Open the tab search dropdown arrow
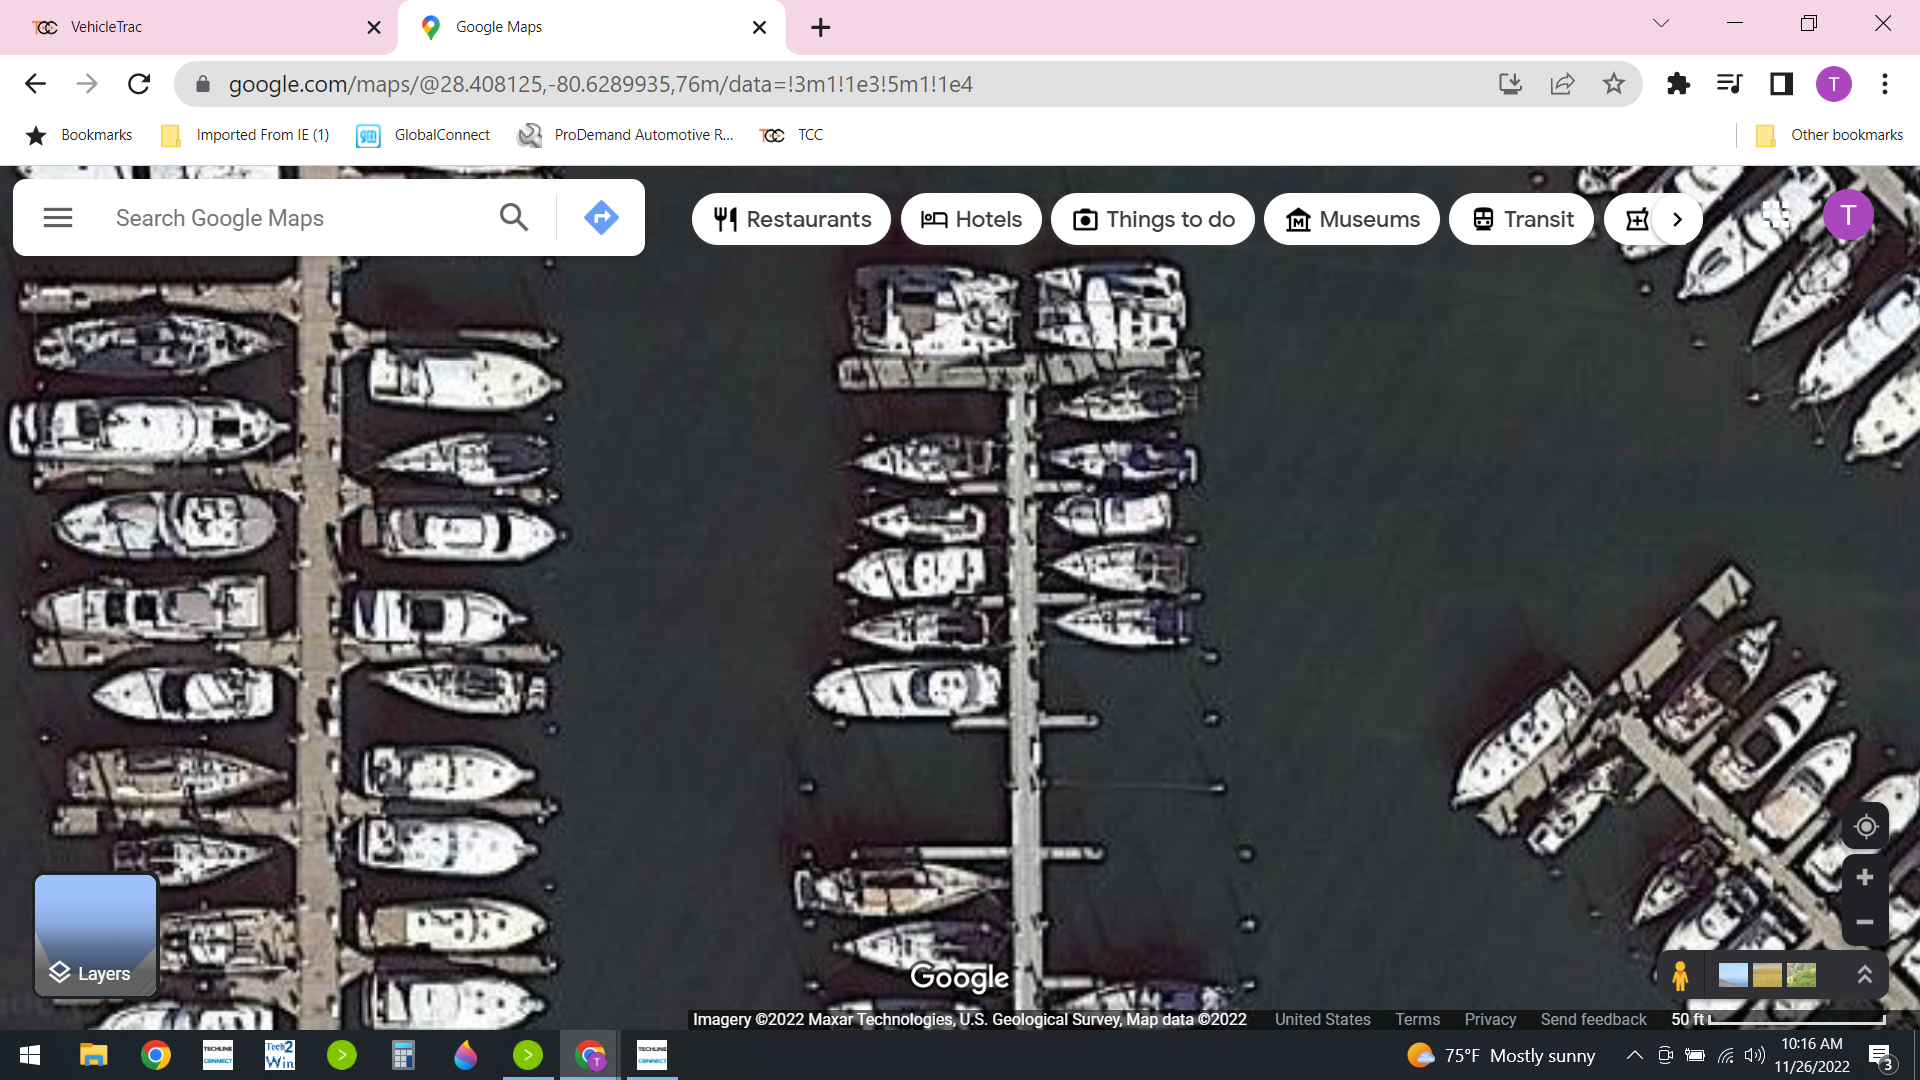The image size is (1920, 1080). [x=1661, y=24]
